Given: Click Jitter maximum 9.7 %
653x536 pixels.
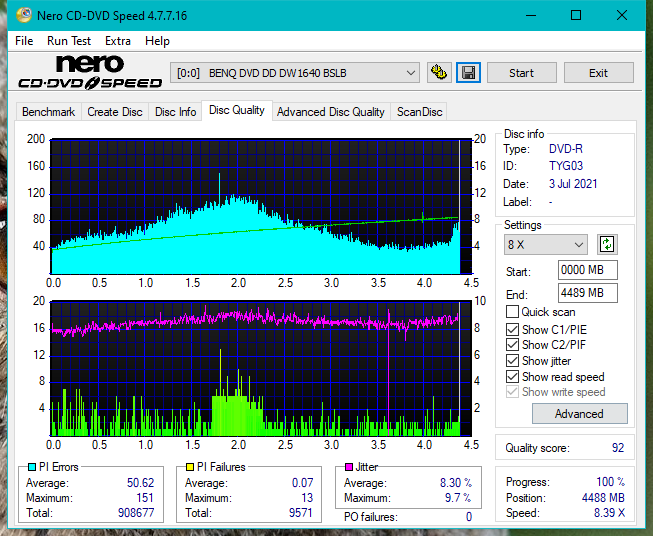Looking at the screenshot, I should pyautogui.click(x=458, y=497).
